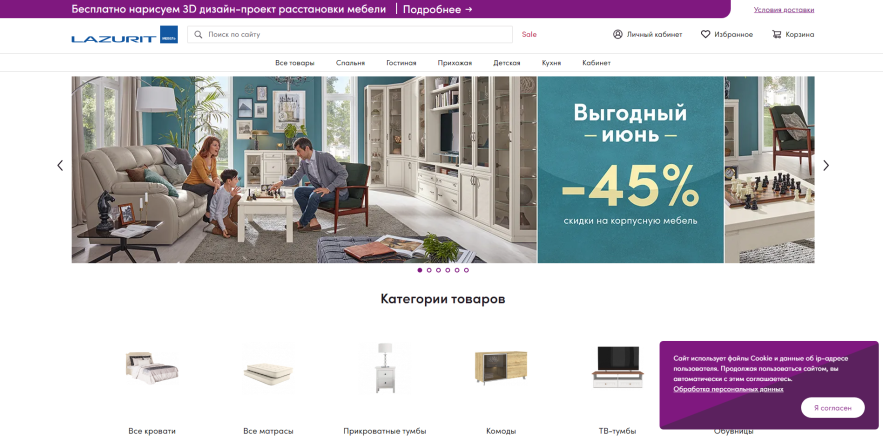This screenshot has width=883, height=436.
Task: Open Условия доставки link
Action: point(784,10)
